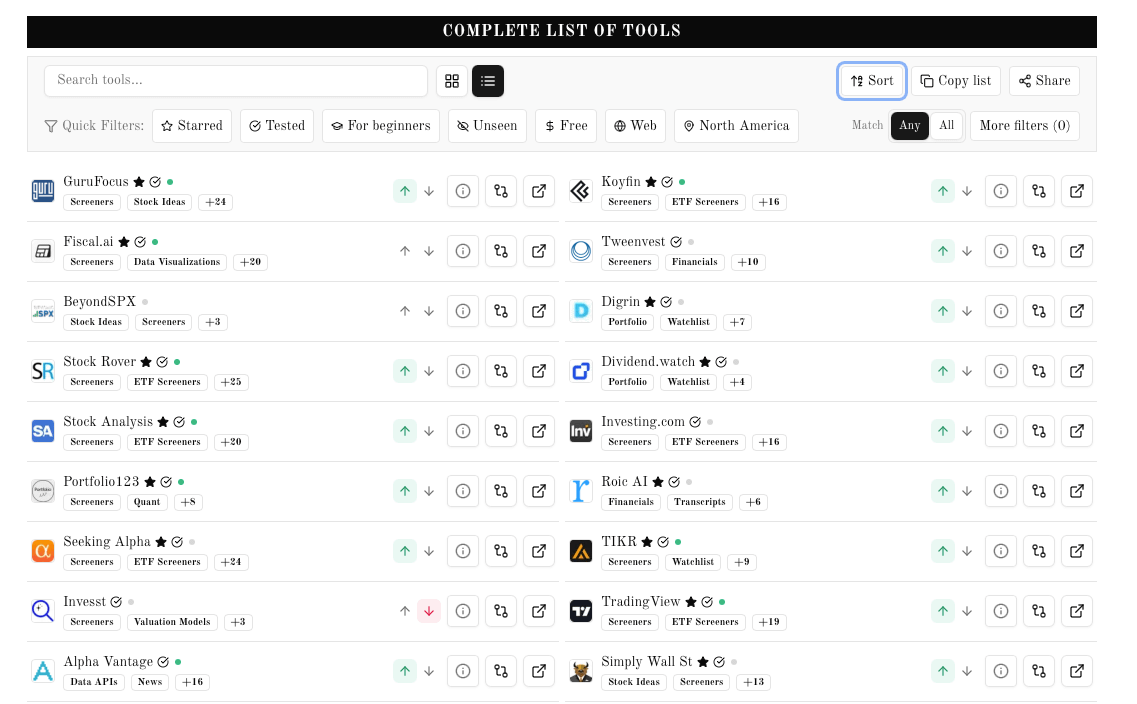Toggle the Starred quick filter
The image size is (1137, 704).
(x=192, y=126)
